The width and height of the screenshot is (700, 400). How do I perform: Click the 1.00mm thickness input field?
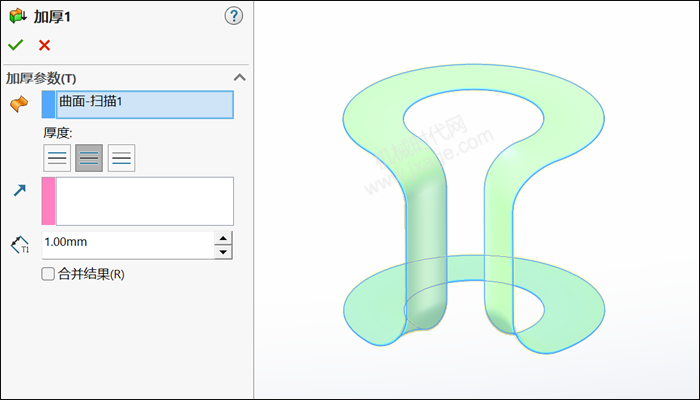point(127,244)
